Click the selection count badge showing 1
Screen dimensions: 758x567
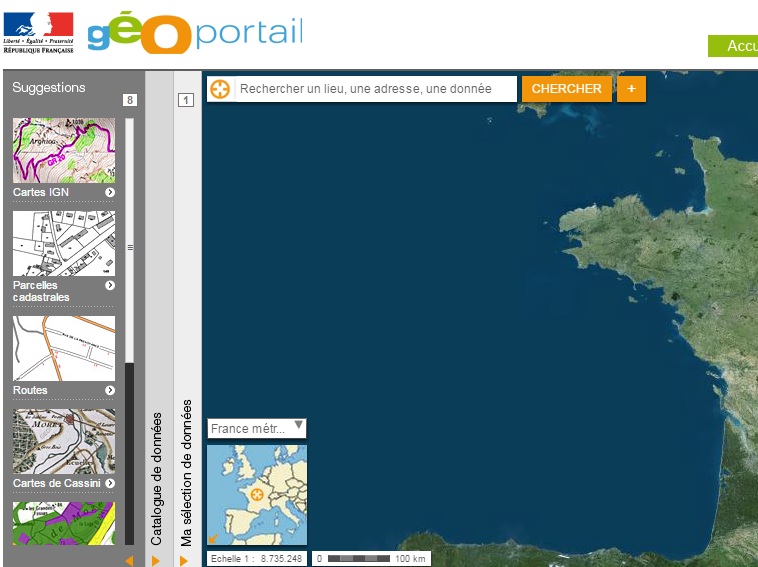pos(186,100)
